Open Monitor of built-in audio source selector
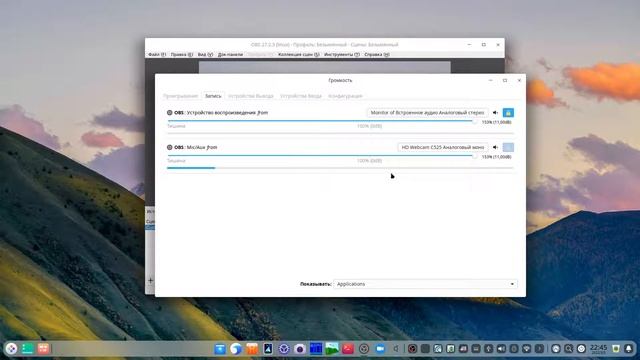The image size is (640, 360). click(x=427, y=113)
